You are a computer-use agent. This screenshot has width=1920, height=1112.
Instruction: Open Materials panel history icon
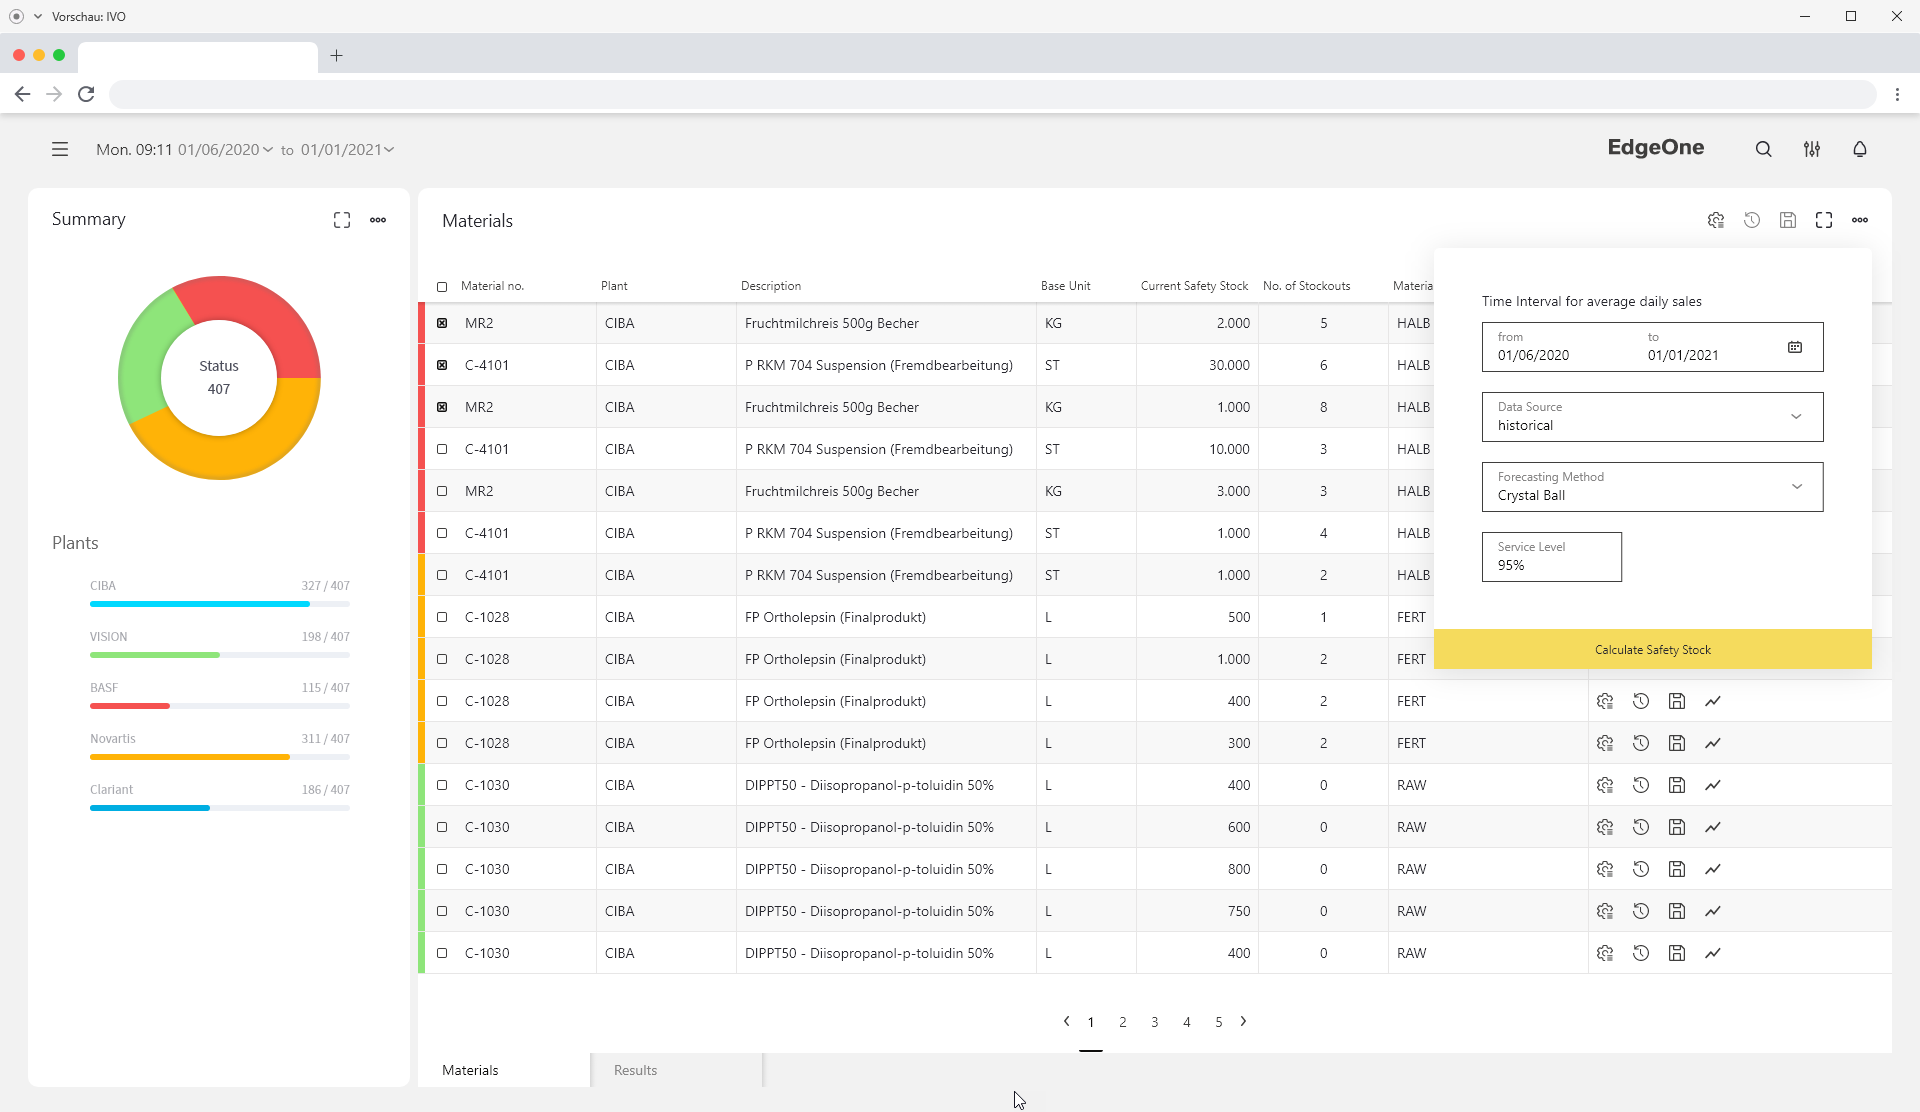click(1751, 220)
